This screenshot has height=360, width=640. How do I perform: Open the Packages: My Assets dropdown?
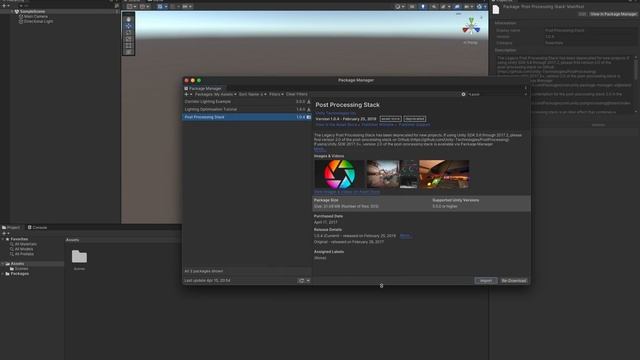coord(216,94)
